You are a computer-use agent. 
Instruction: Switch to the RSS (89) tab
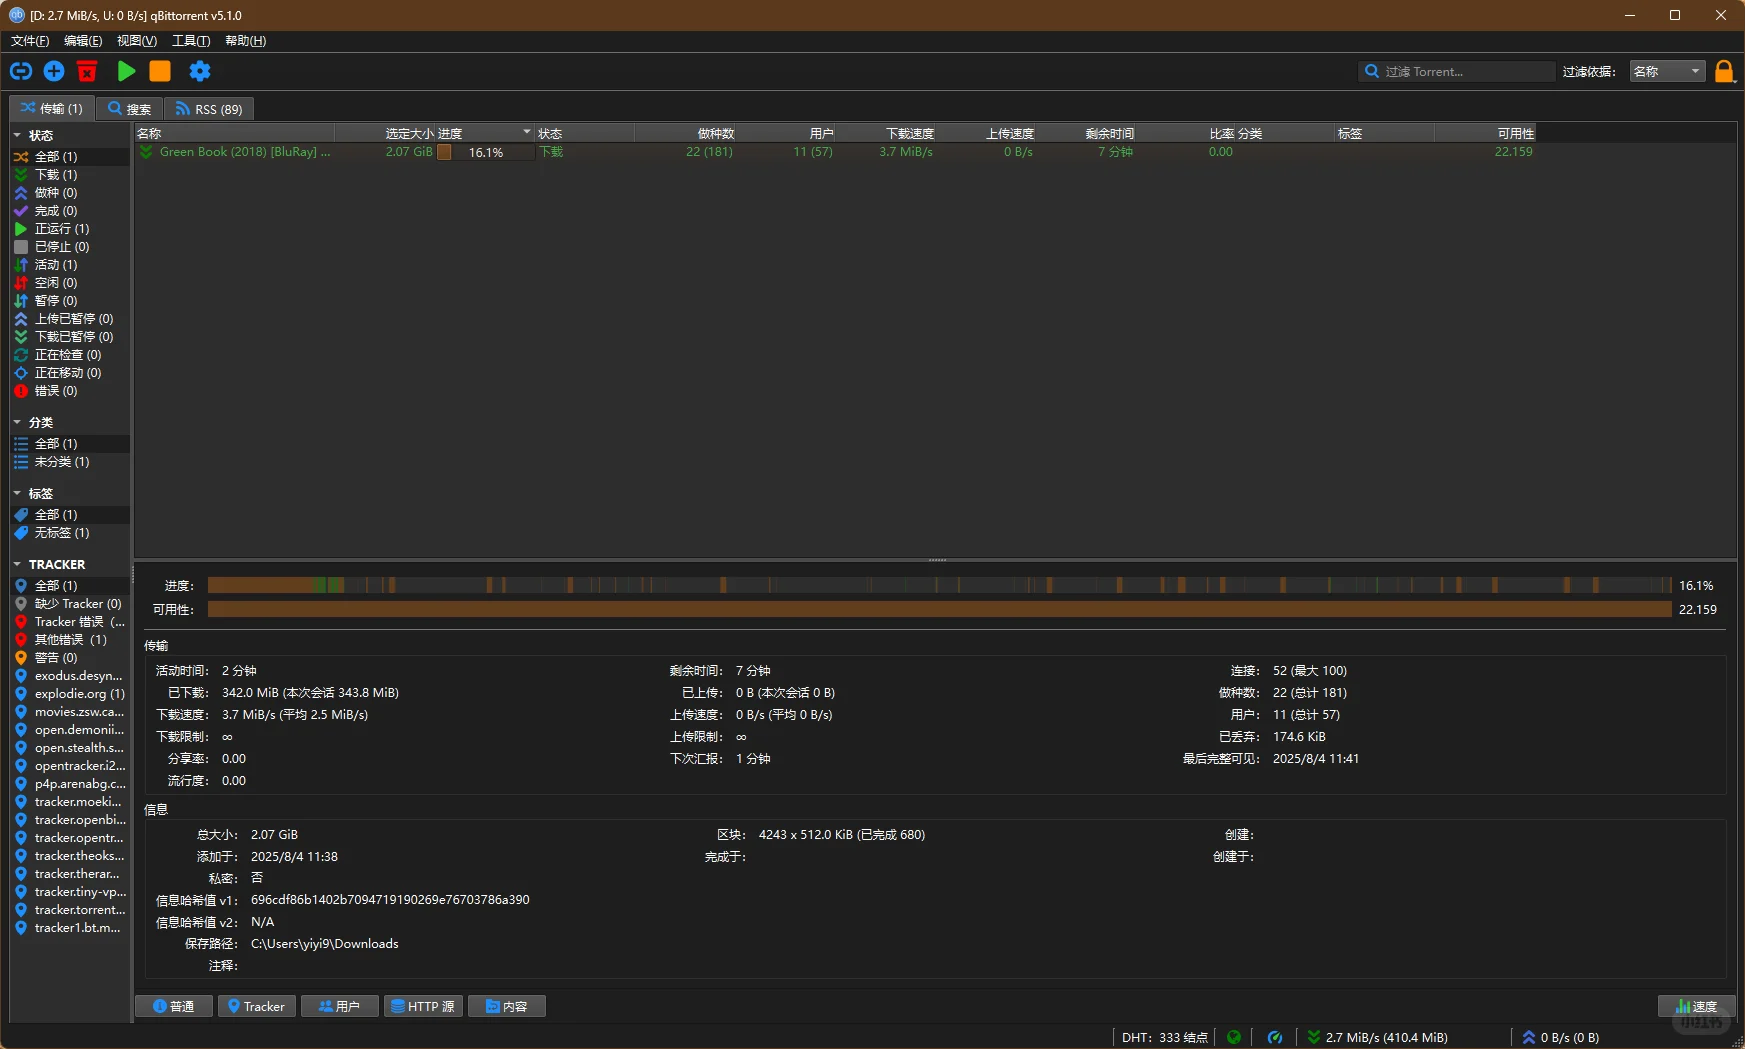[x=209, y=109]
